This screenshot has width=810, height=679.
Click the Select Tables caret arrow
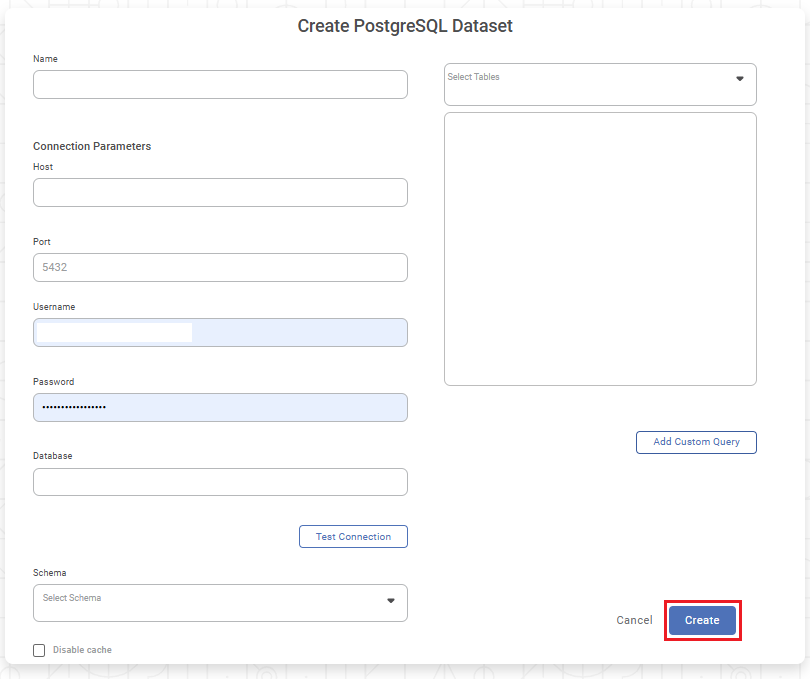740,78
